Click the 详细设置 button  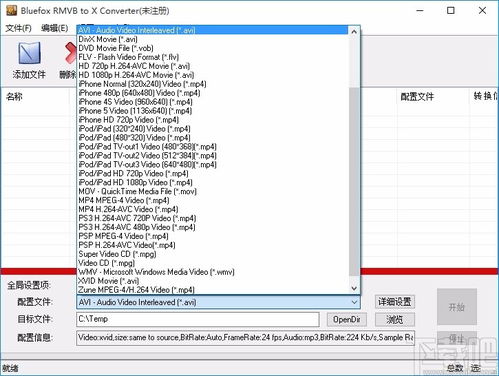tap(395, 302)
